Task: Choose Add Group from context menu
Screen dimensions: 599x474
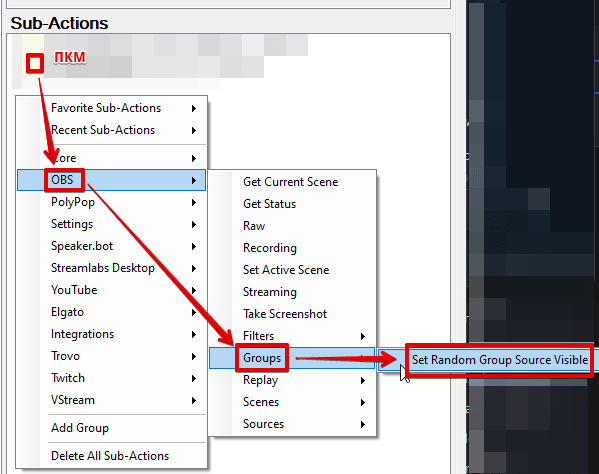Action: (x=111, y=428)
